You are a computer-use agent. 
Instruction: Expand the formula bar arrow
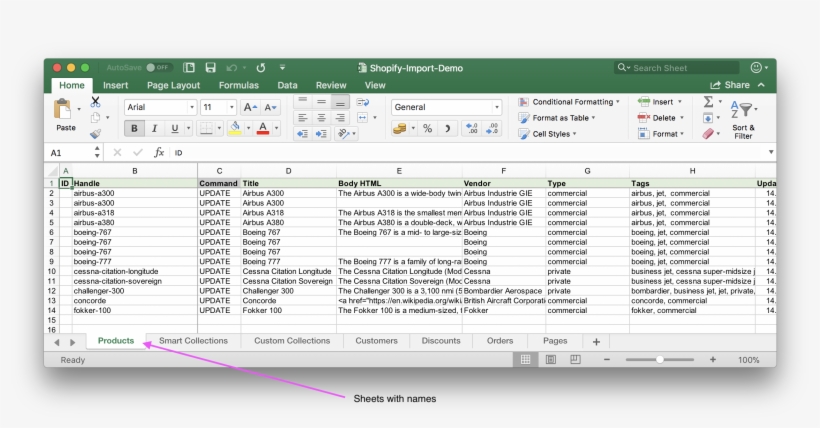coord(771,152)
